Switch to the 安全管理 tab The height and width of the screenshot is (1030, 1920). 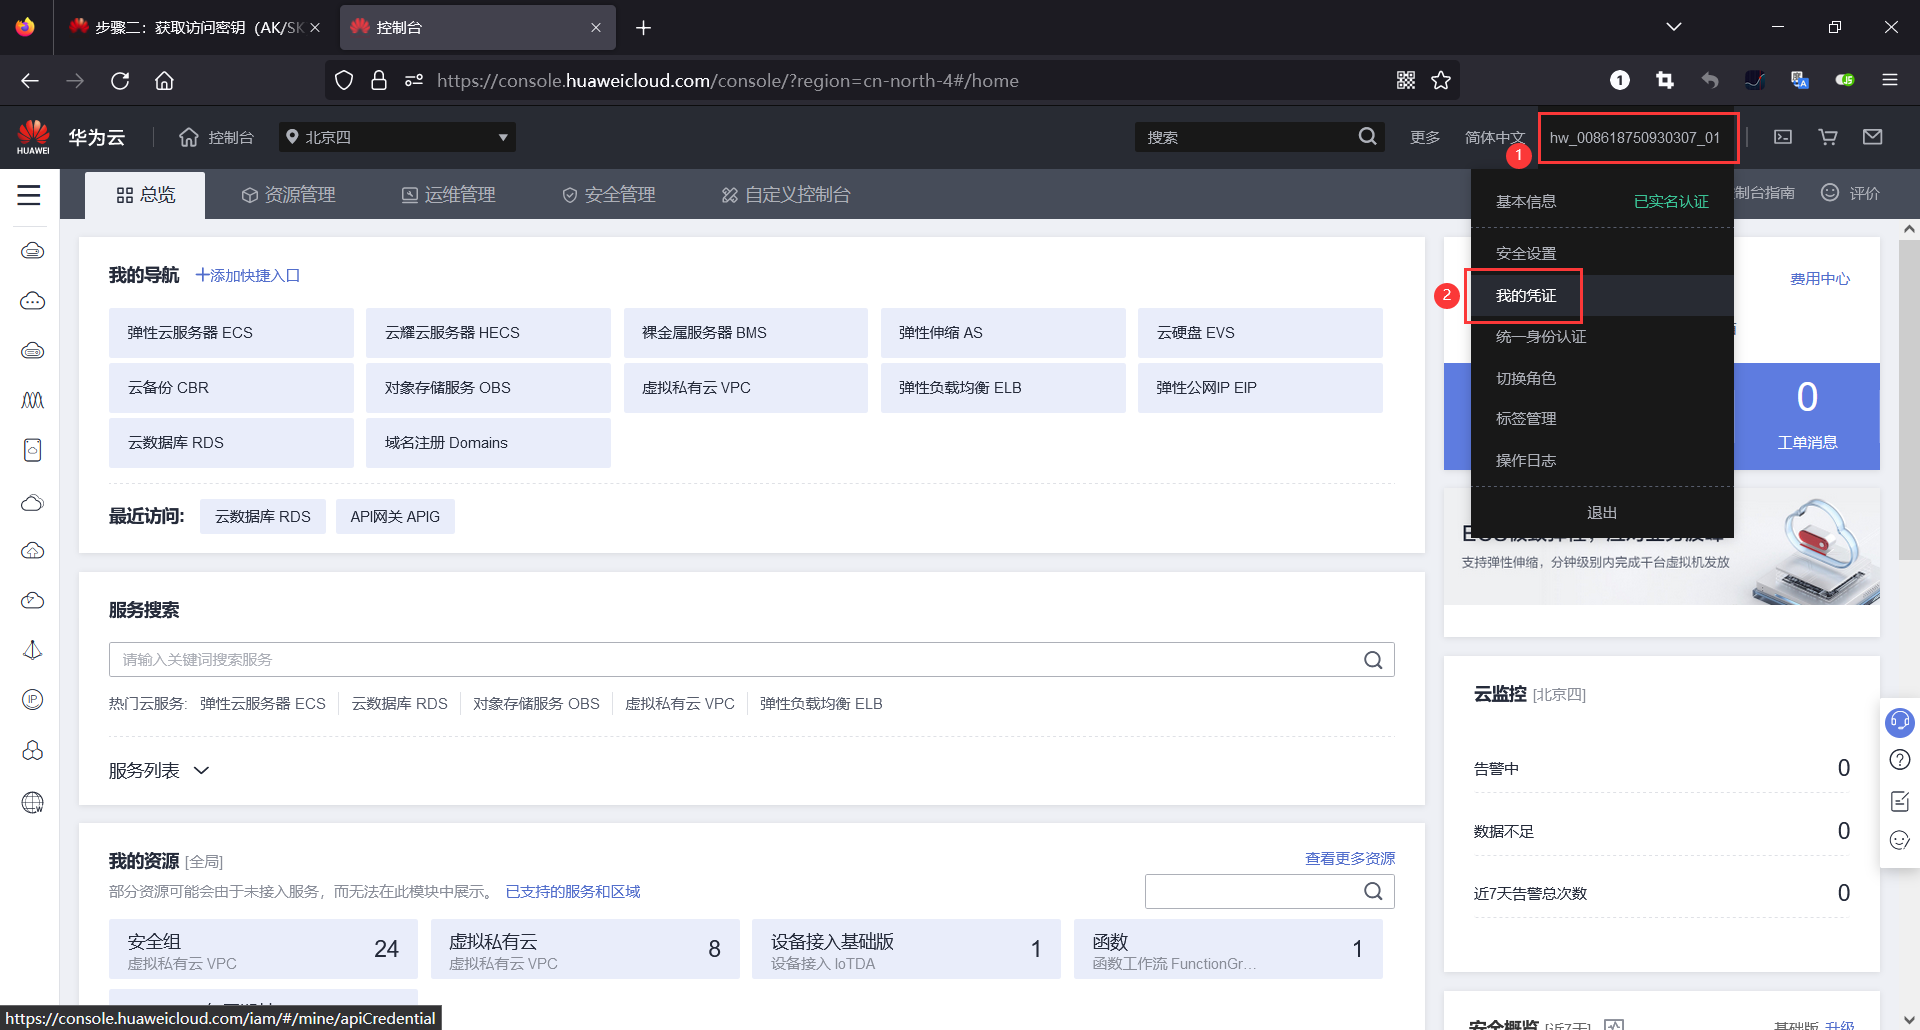pyautogui.click(x=609, y=195)
